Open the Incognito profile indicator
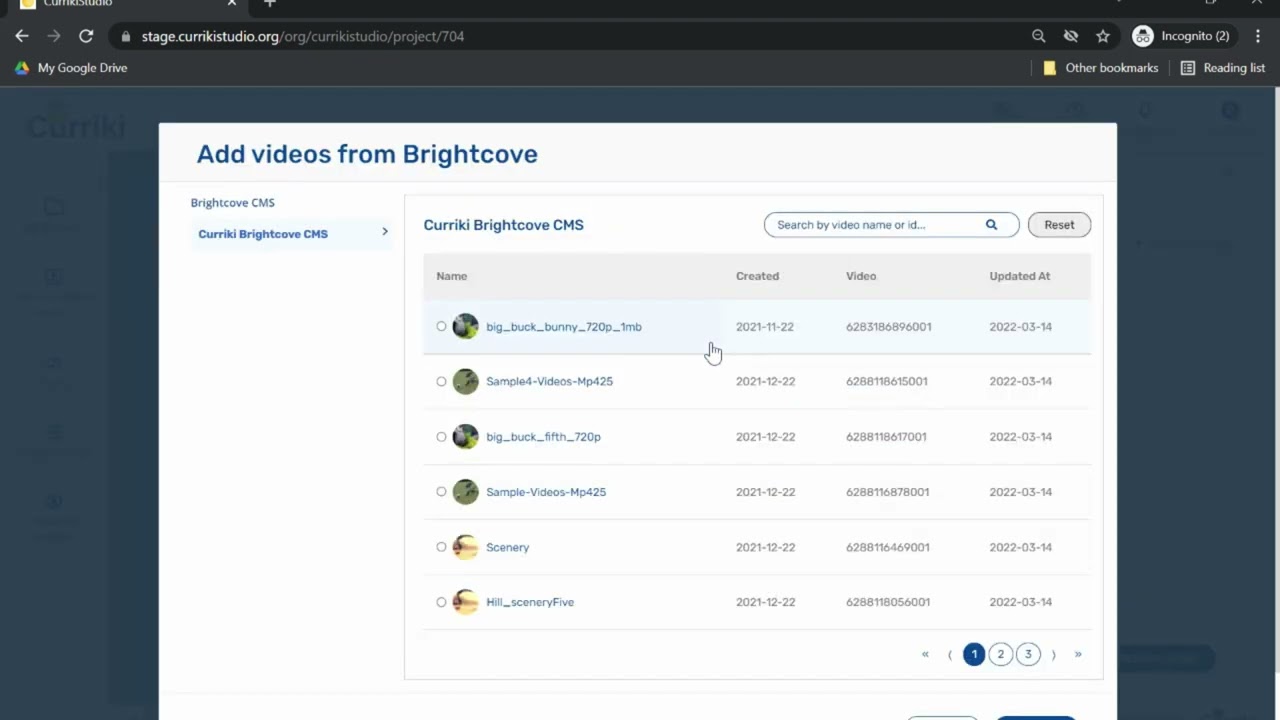Screen dimensions: 1280x720 click(1181, 36)
